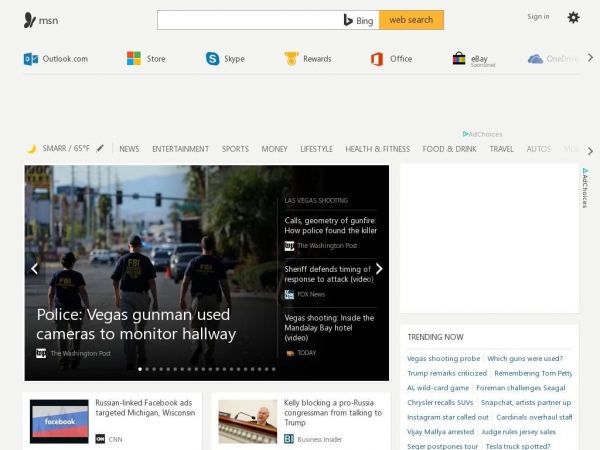Click the CNN source logo
The width and height of the screenshot is (600, 450).
tap(100, 439)
